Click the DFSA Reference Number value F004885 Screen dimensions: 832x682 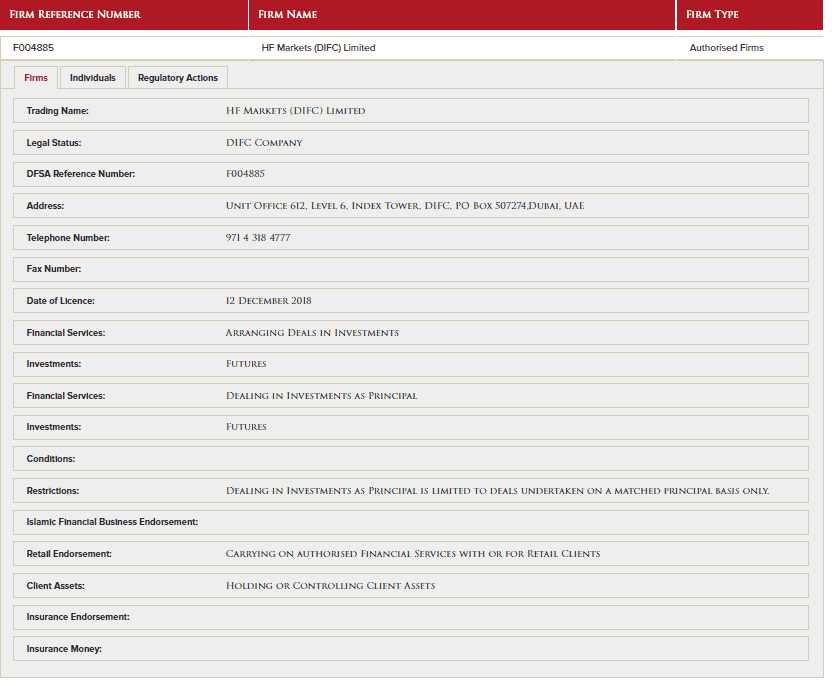pos(245,174)
